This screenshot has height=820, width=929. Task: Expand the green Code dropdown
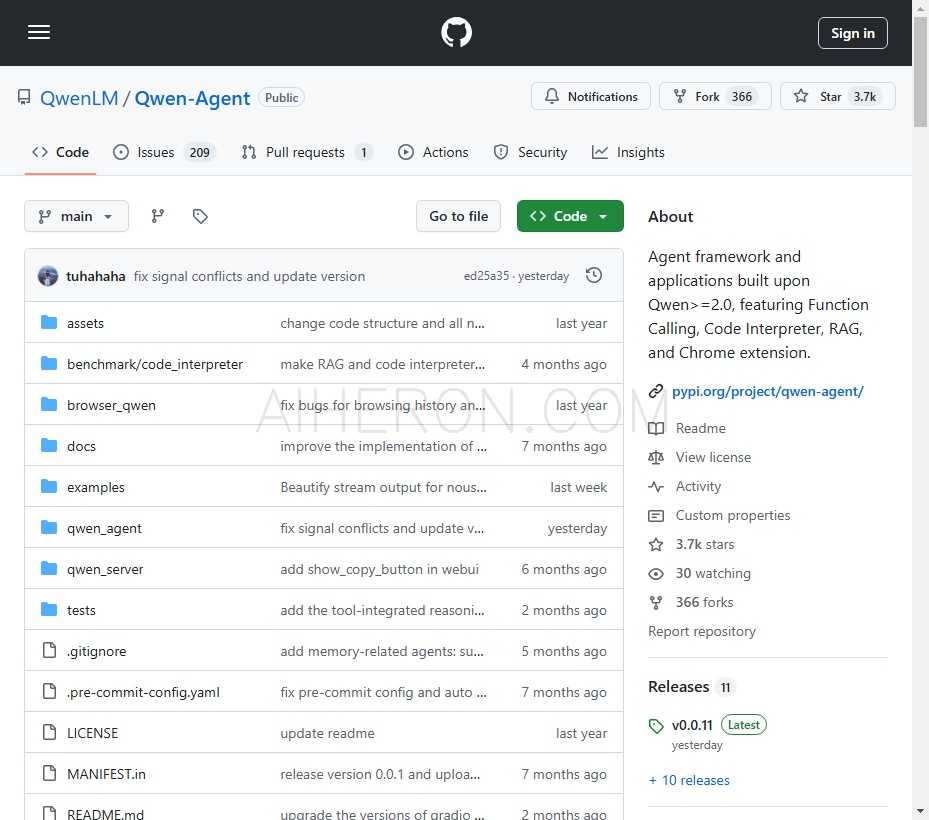click(570, 216)
